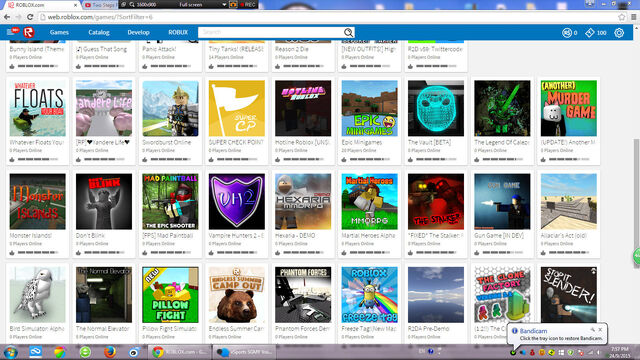Go back with browser back arrow

[x=7, y=17]
